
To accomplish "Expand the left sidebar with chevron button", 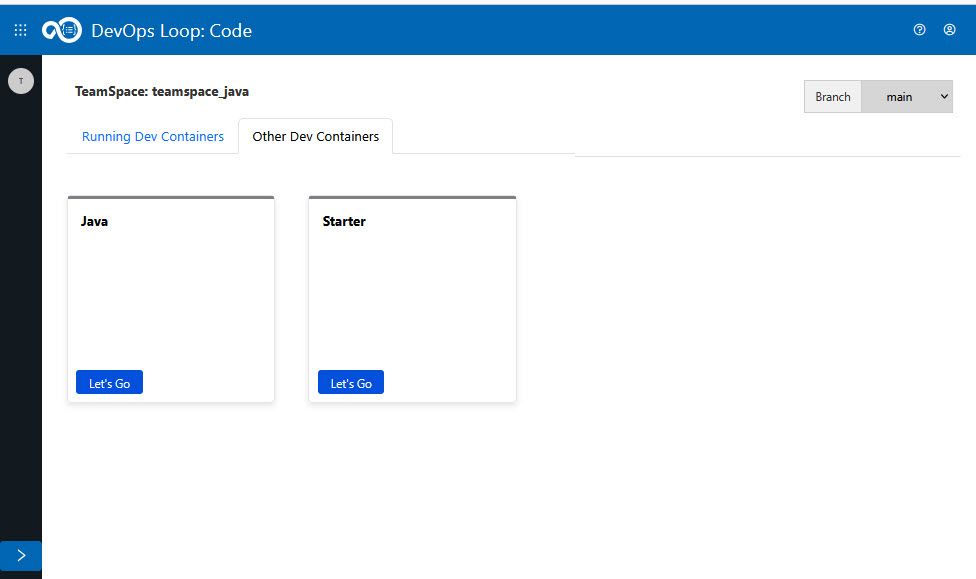I will click(21, 556).
